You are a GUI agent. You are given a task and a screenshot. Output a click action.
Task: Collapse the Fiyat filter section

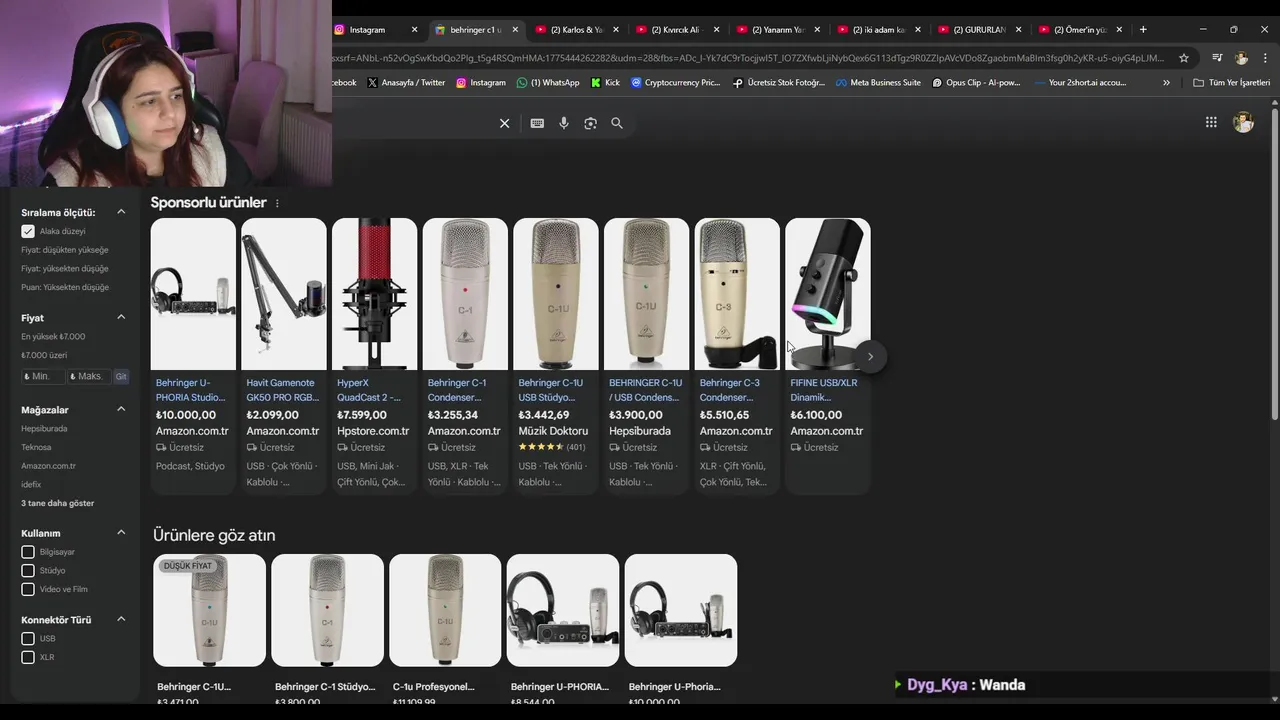(x=121, y=317)
